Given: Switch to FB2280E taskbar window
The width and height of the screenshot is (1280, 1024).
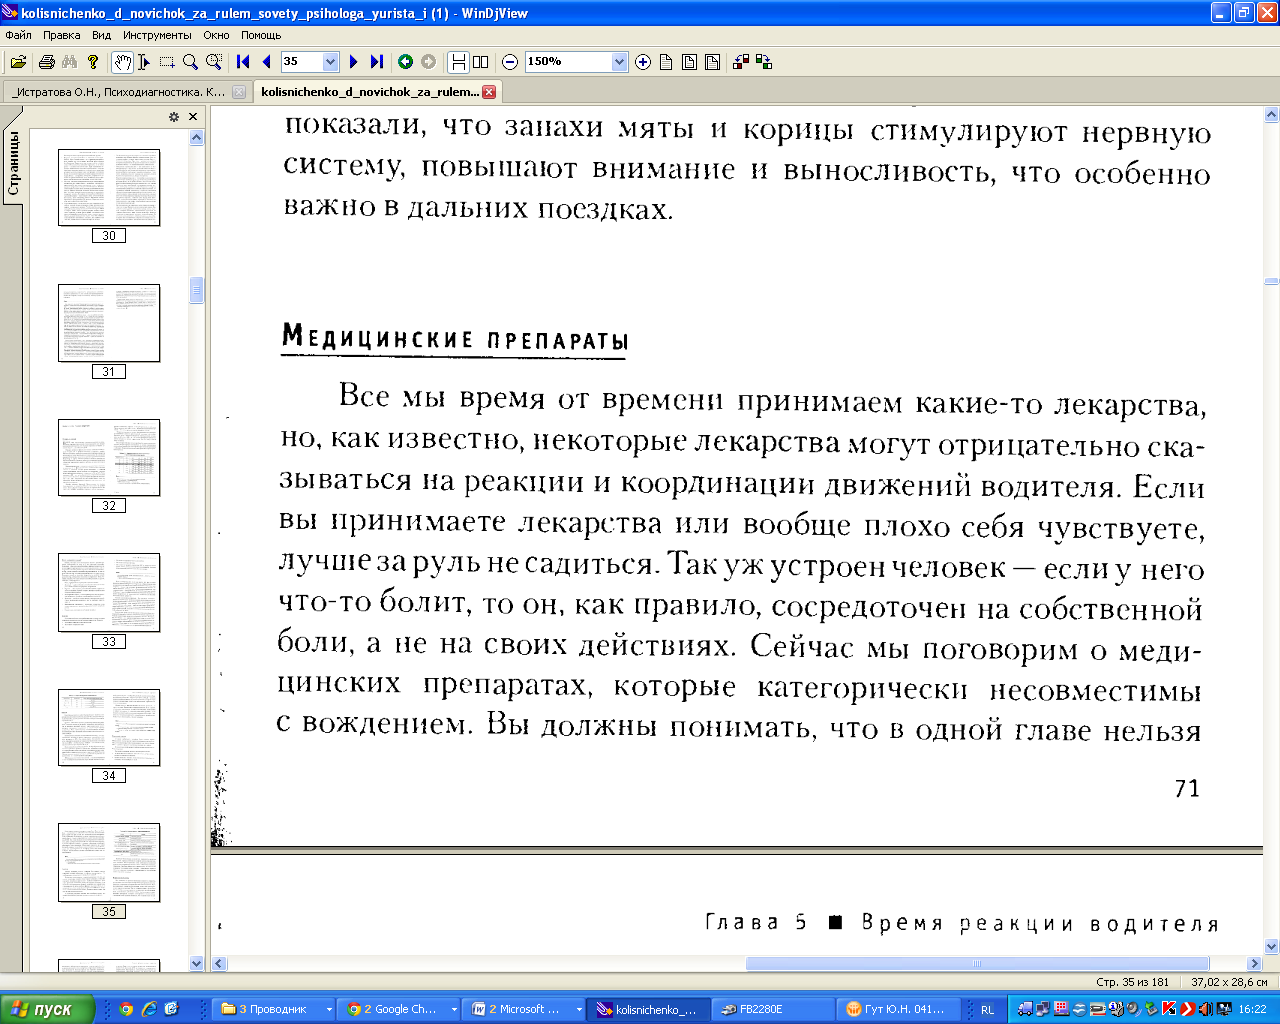Looking at the screenshot, I should pos(773,1009).
